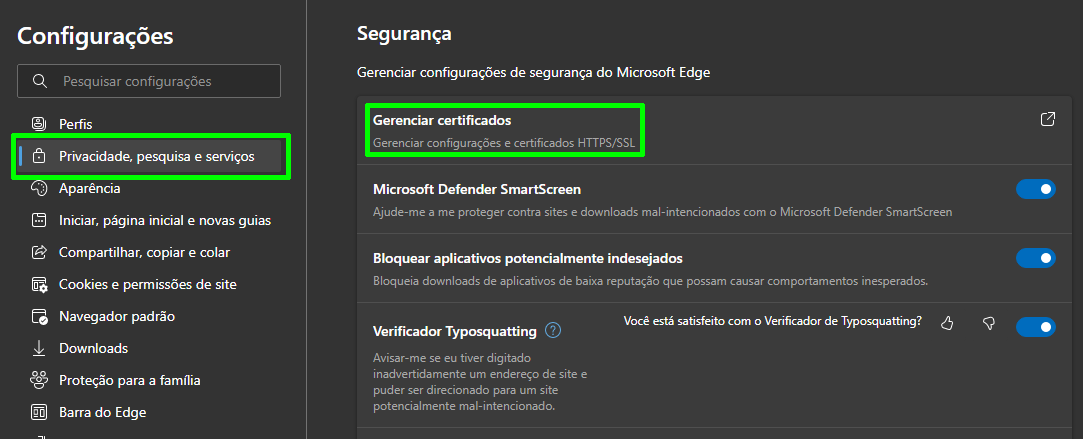Click the lock icon beside Privacidade, pesquisa e serviços
Screen dimensions: 1083x439
[39, 156]
